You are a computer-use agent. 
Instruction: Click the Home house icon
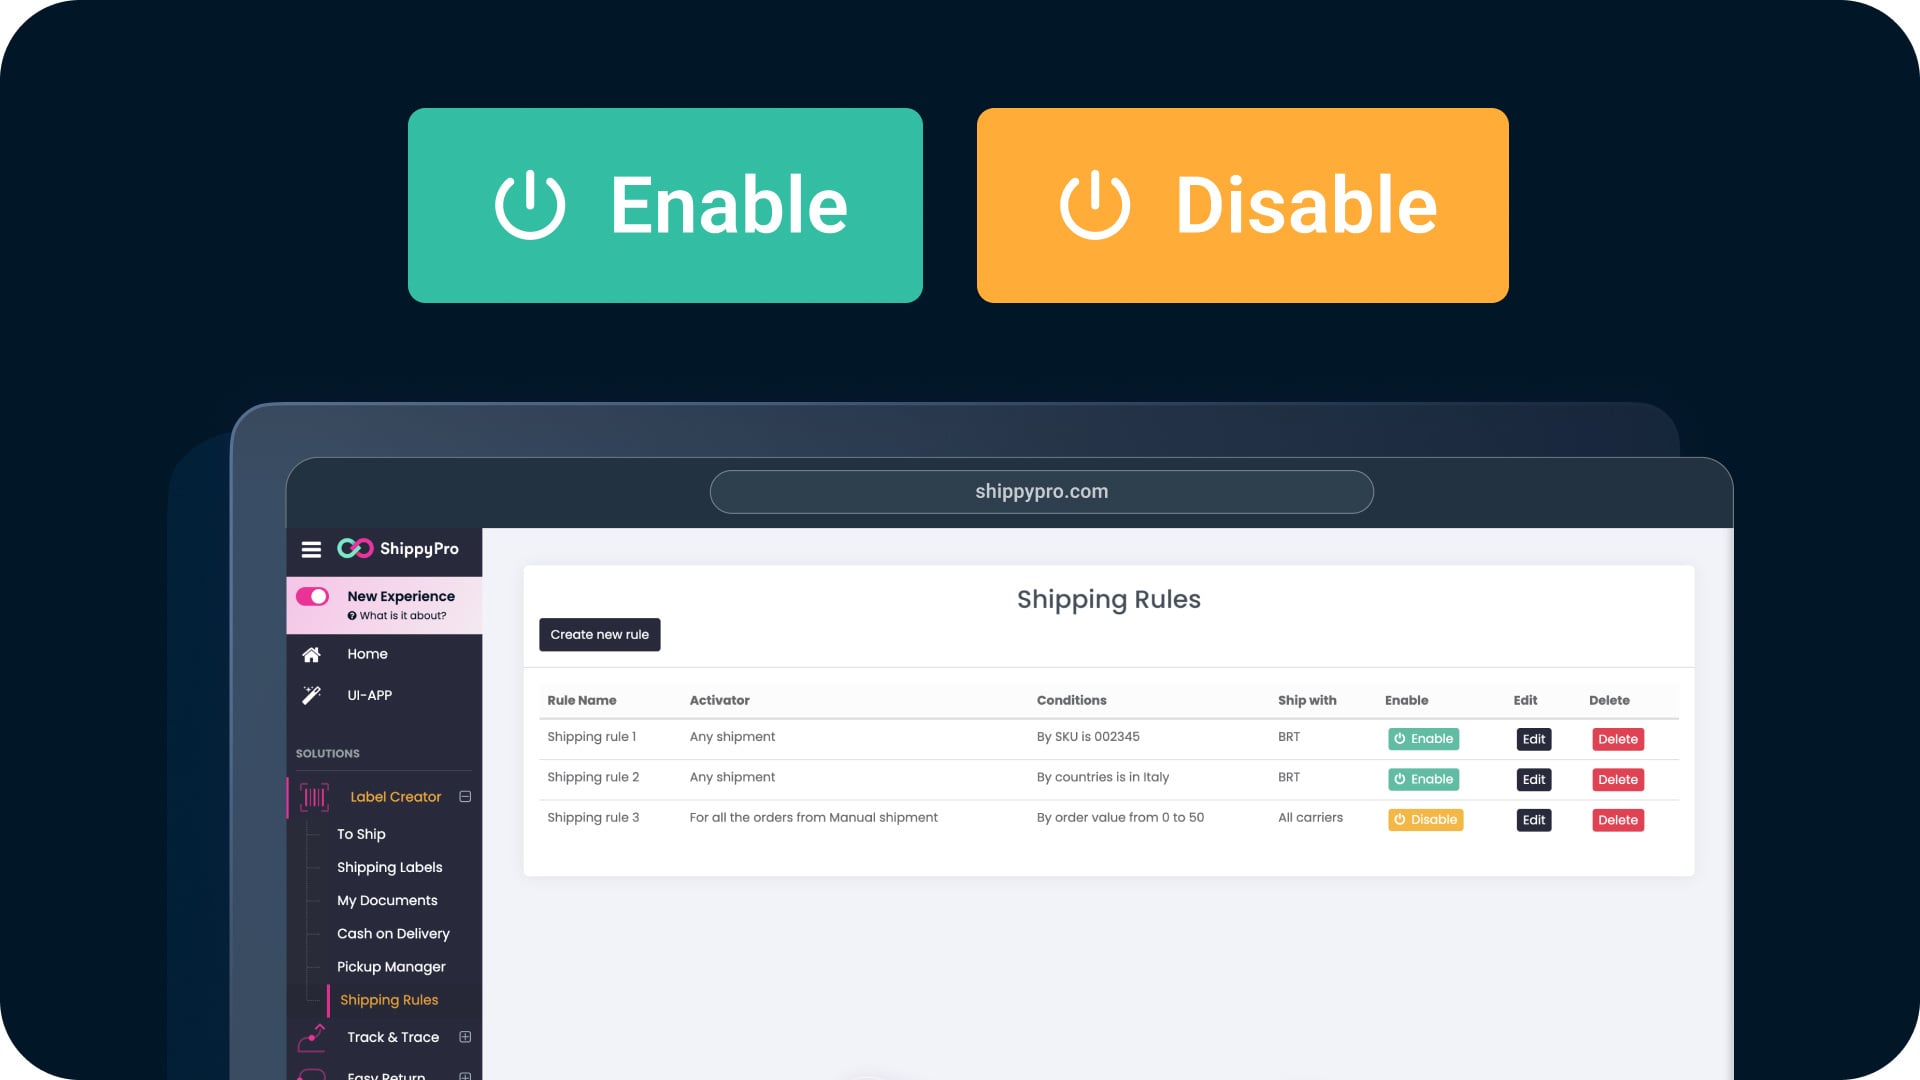311,654
